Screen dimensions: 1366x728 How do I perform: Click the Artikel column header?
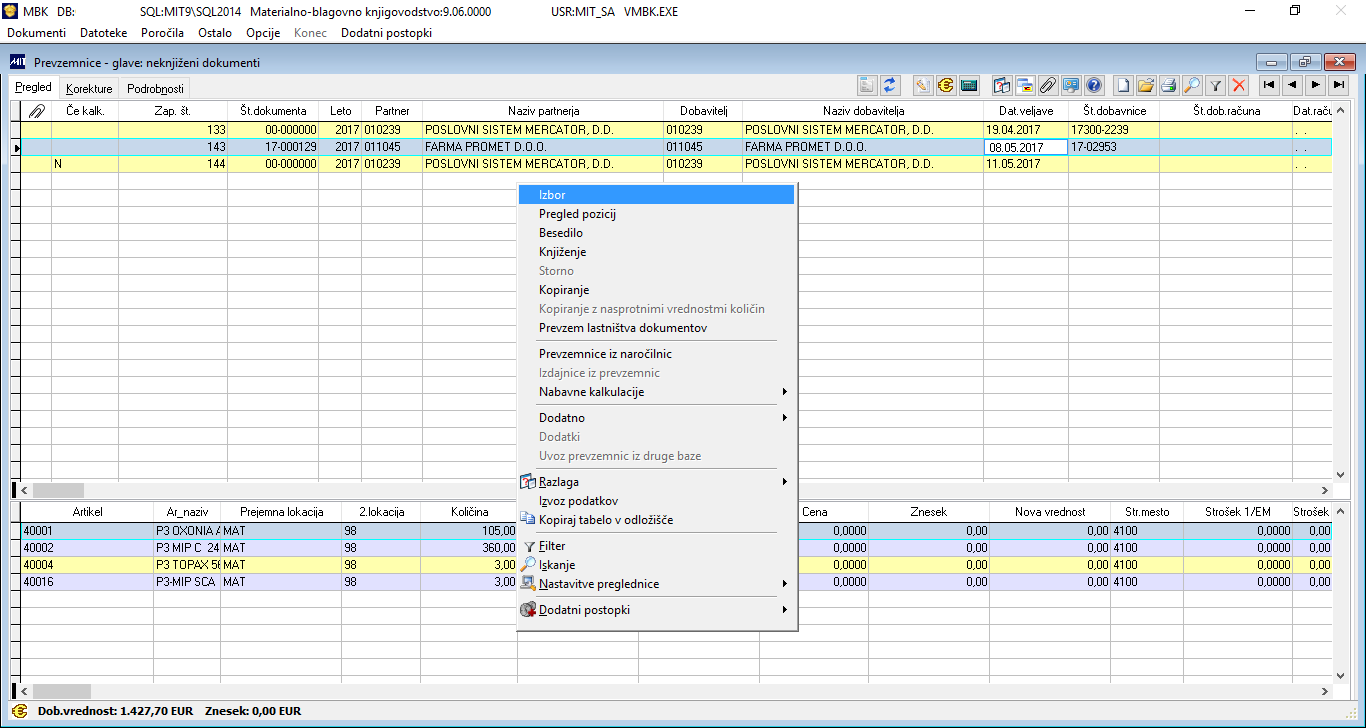tap(88, 512)
